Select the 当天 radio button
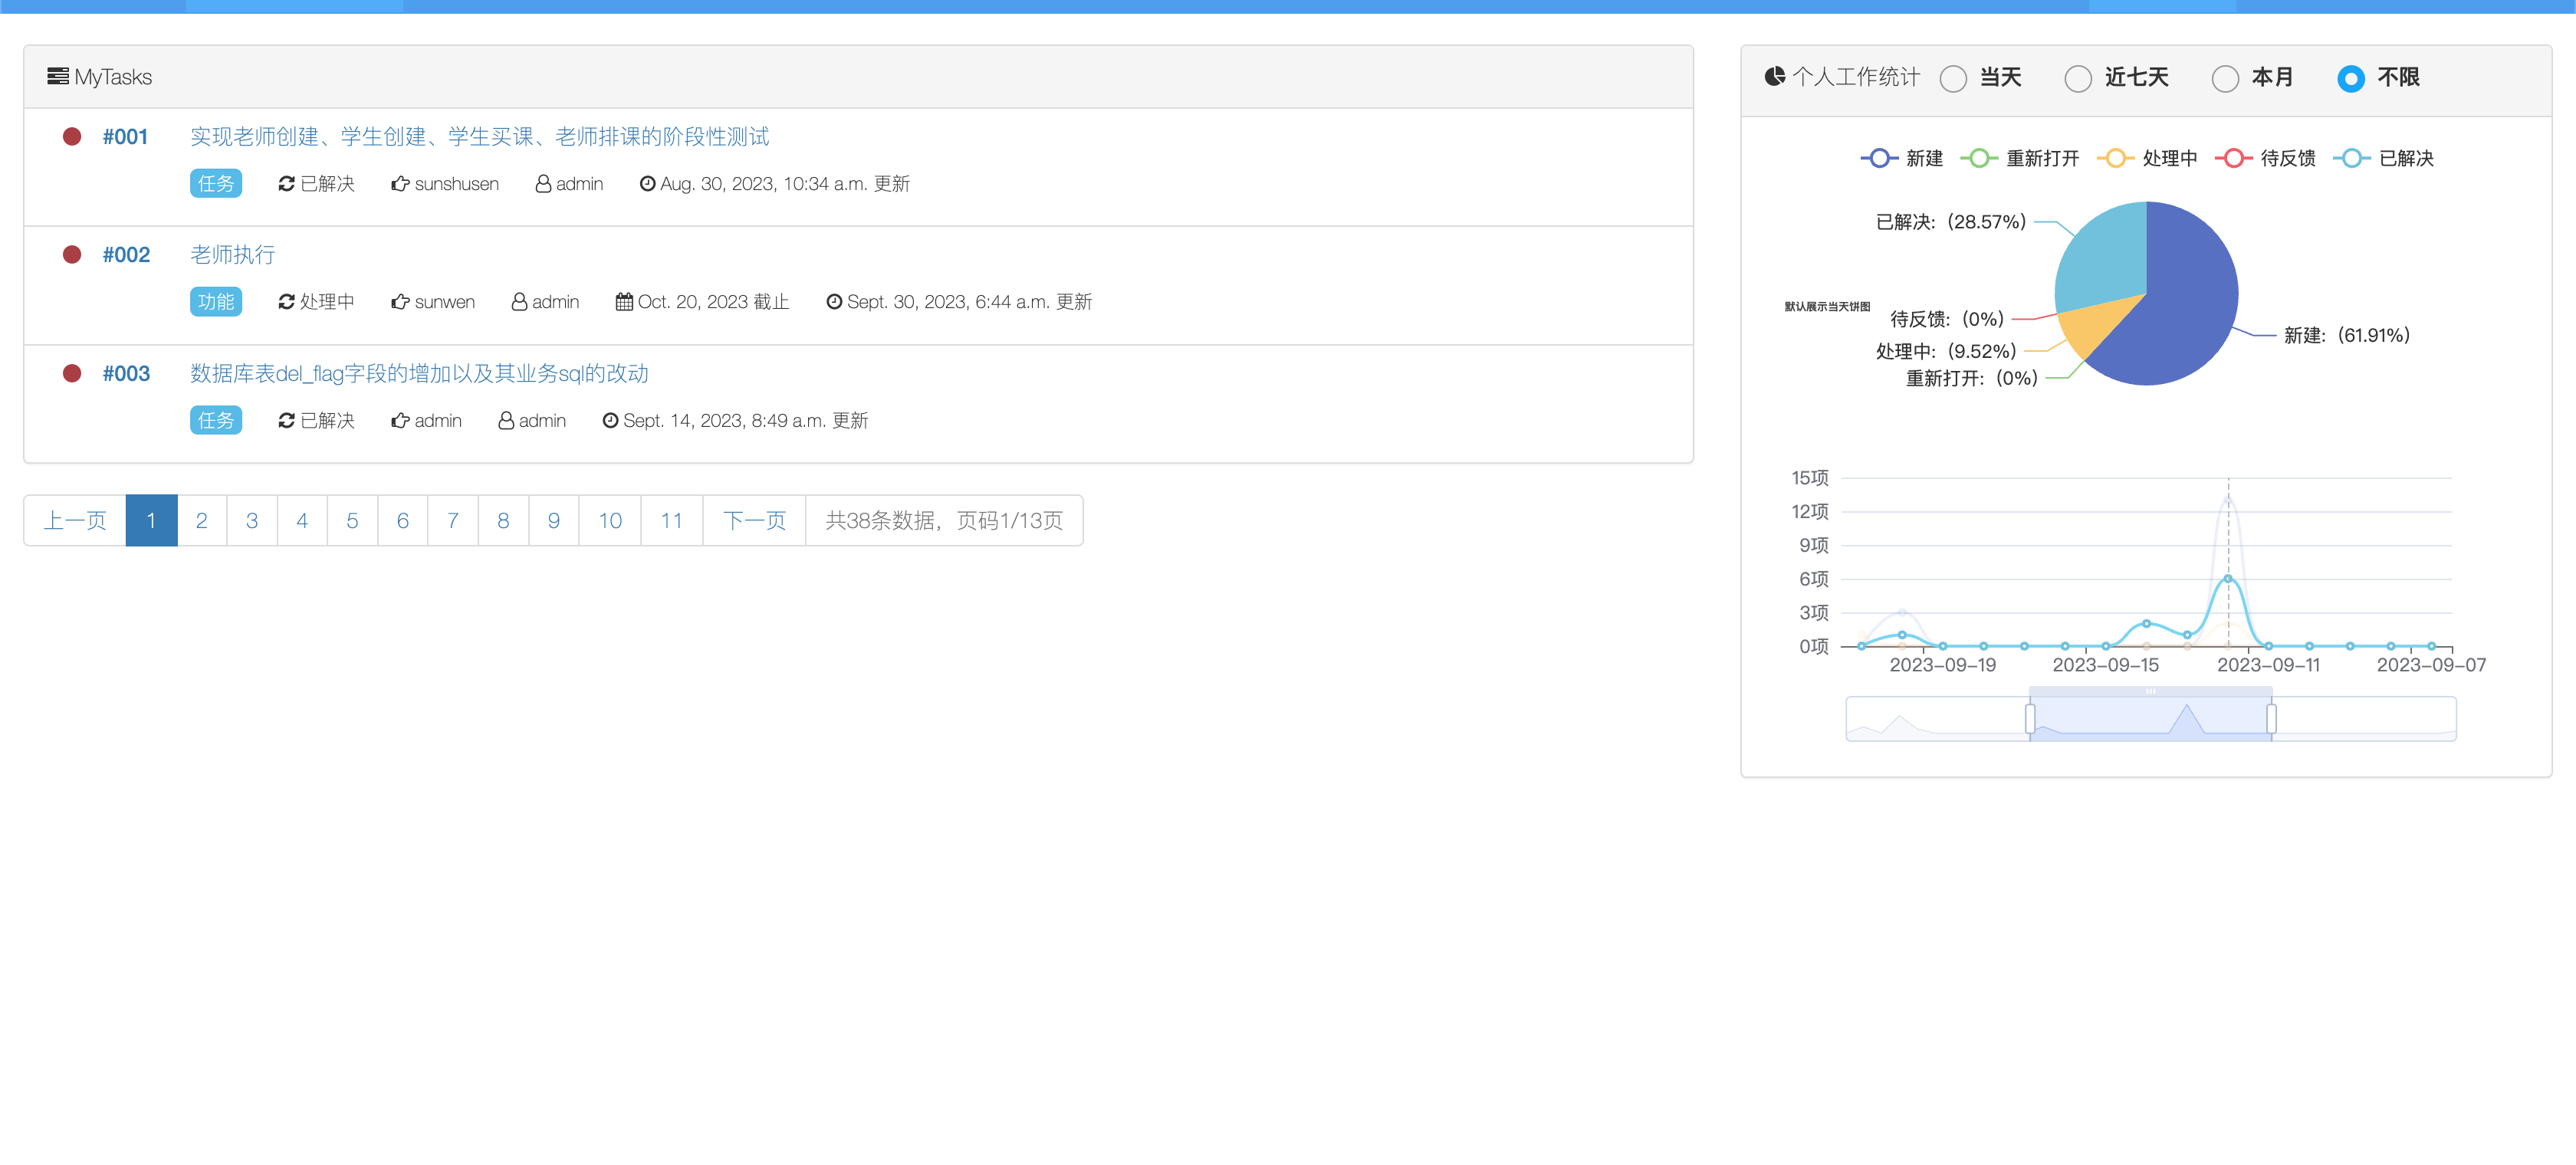The height and width of the screenshot is (1165, 2576). 1953,78
